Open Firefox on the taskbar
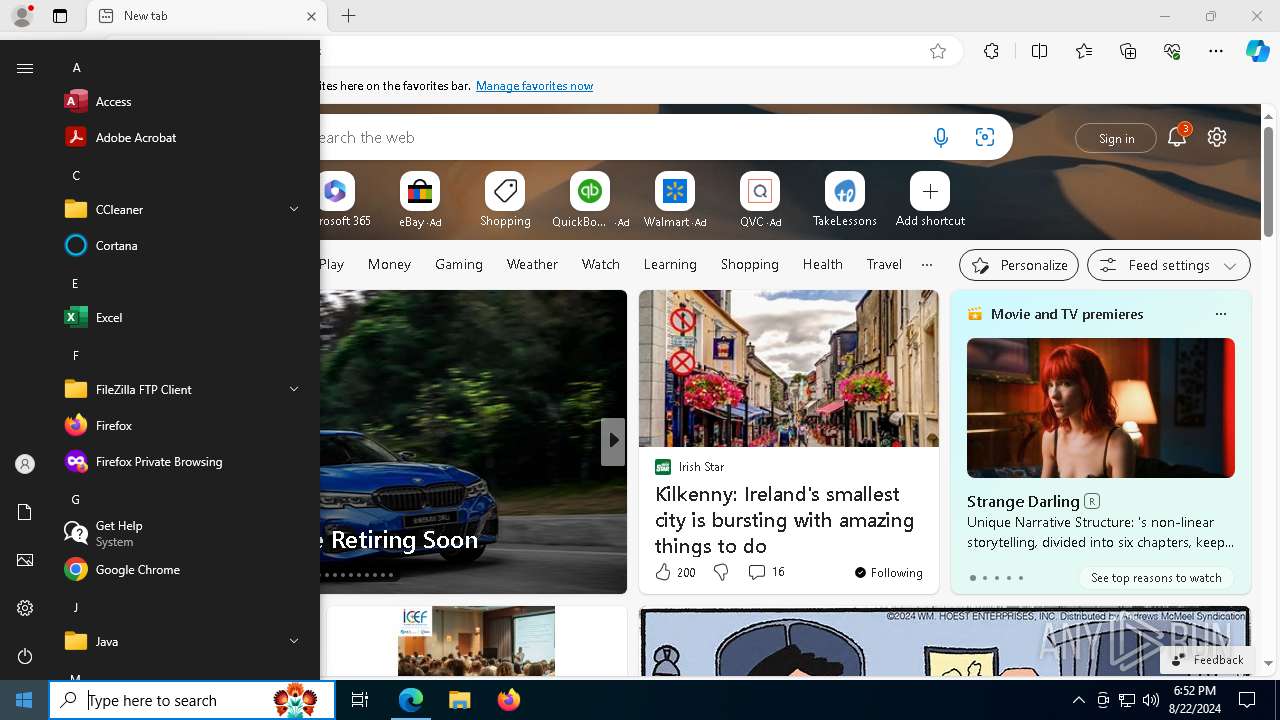1280x720 pixels. tap(508, 700)
